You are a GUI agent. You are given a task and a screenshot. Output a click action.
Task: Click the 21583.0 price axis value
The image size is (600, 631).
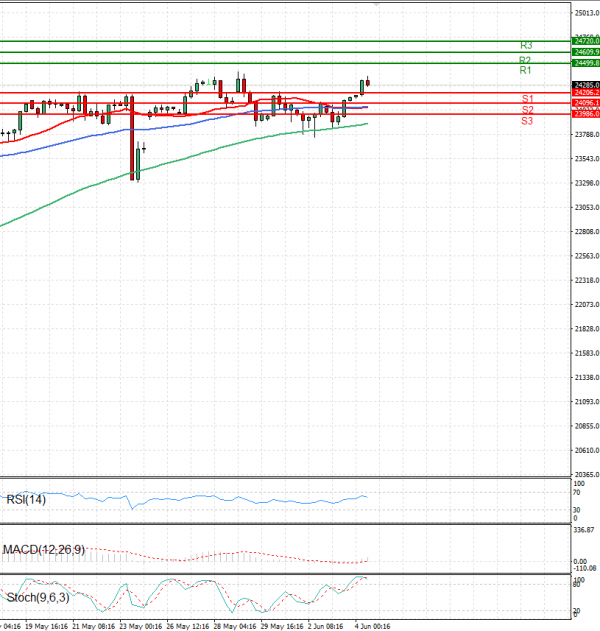pyautogui.click(x=587, y=353)
